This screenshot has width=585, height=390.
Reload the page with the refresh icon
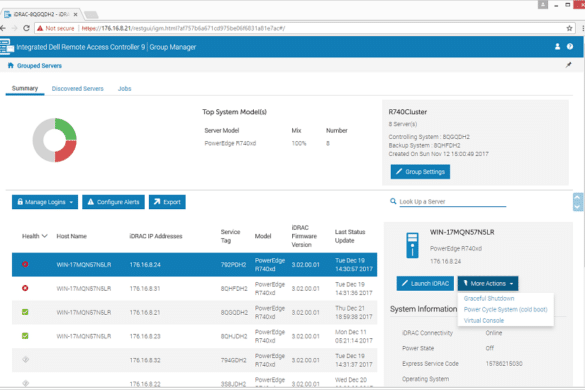click(26, 28)
